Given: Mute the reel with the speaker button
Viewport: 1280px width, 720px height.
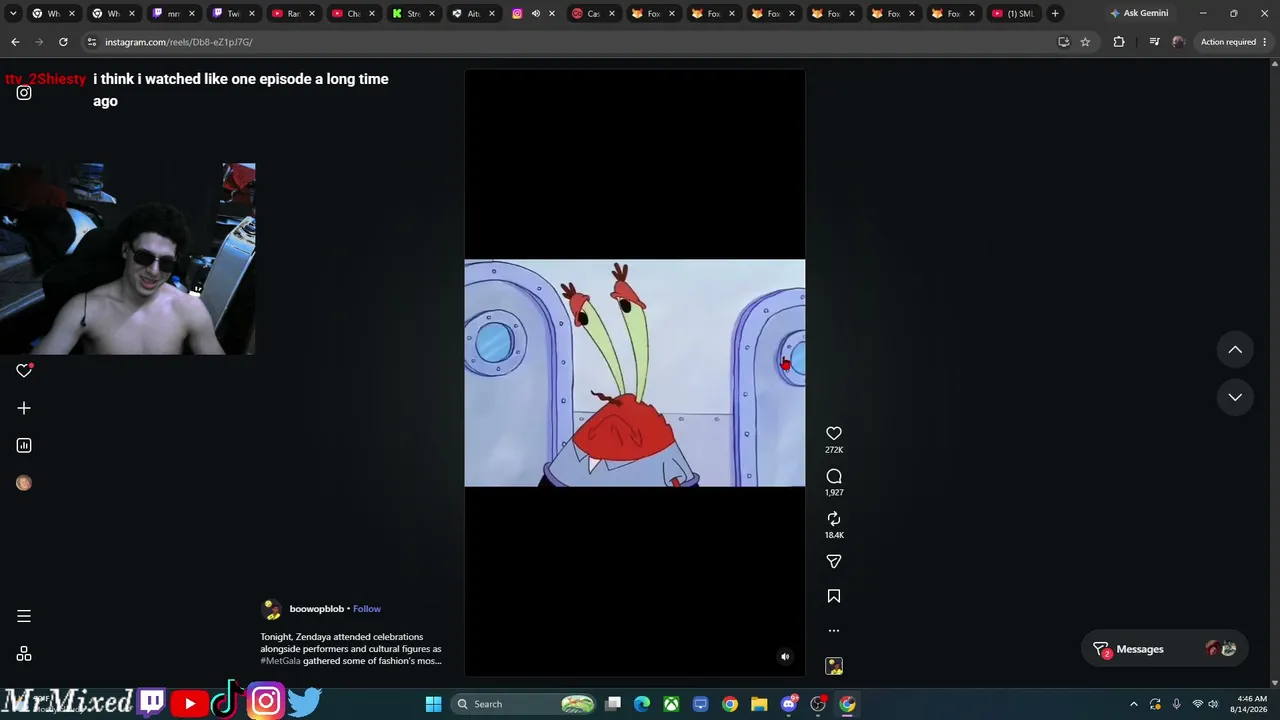Looking at the screenshot, I should [785, 657].
